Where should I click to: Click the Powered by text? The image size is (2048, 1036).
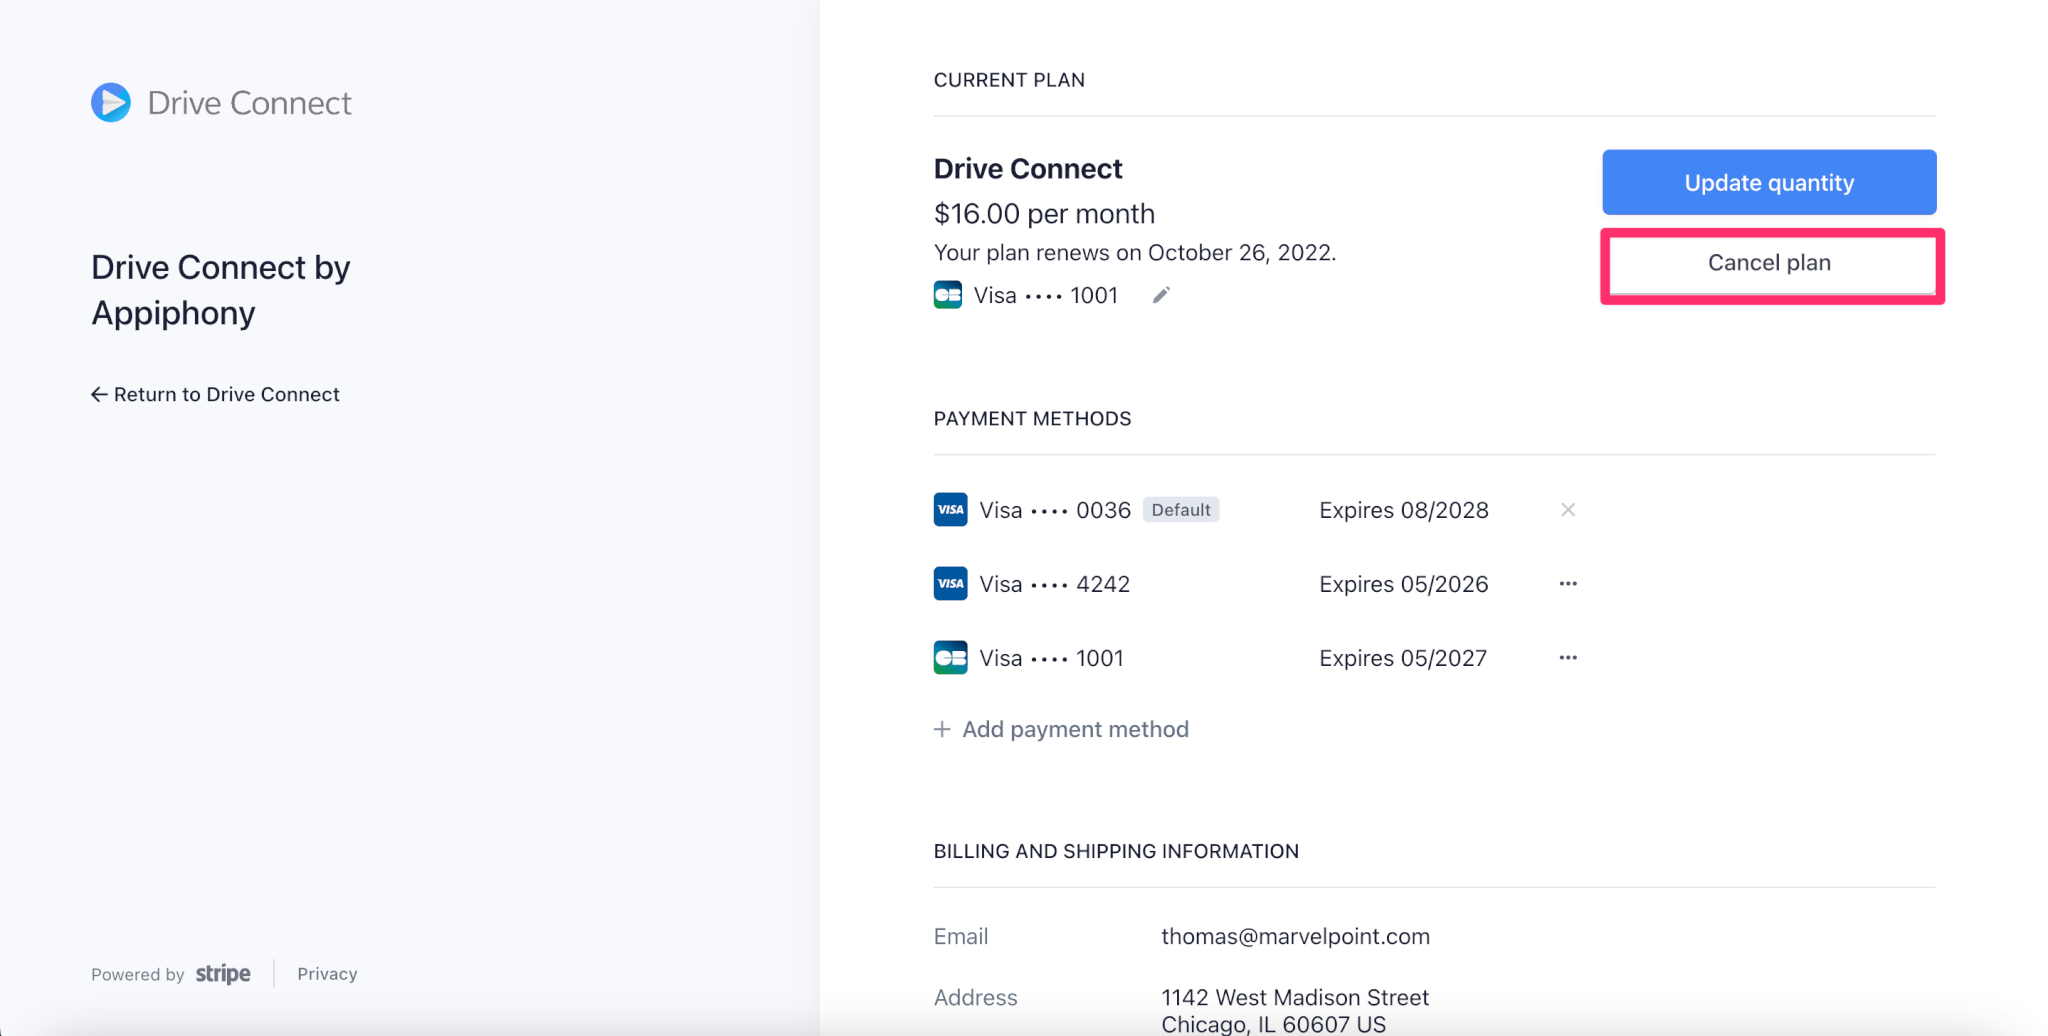coord(138,974)
